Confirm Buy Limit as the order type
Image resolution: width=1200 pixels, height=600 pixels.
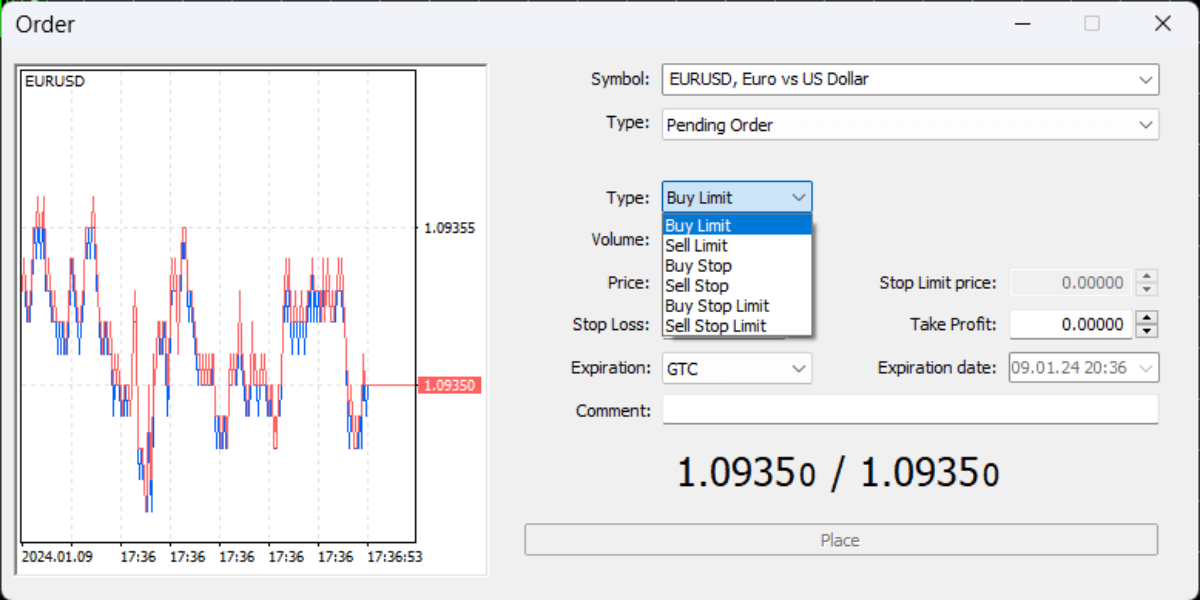[696, 224]
